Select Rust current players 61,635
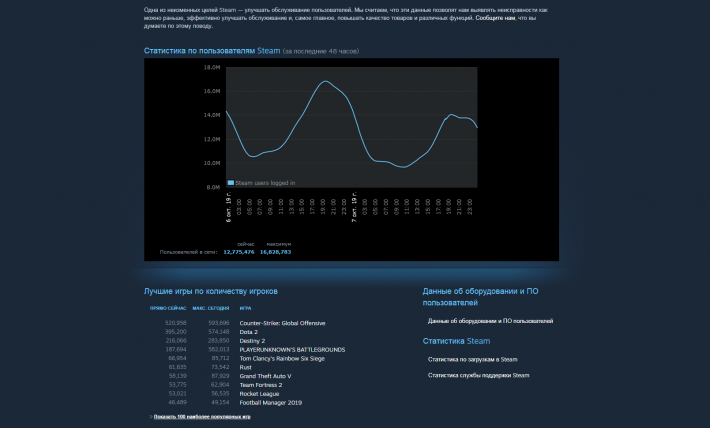 [x=178, y=367]
